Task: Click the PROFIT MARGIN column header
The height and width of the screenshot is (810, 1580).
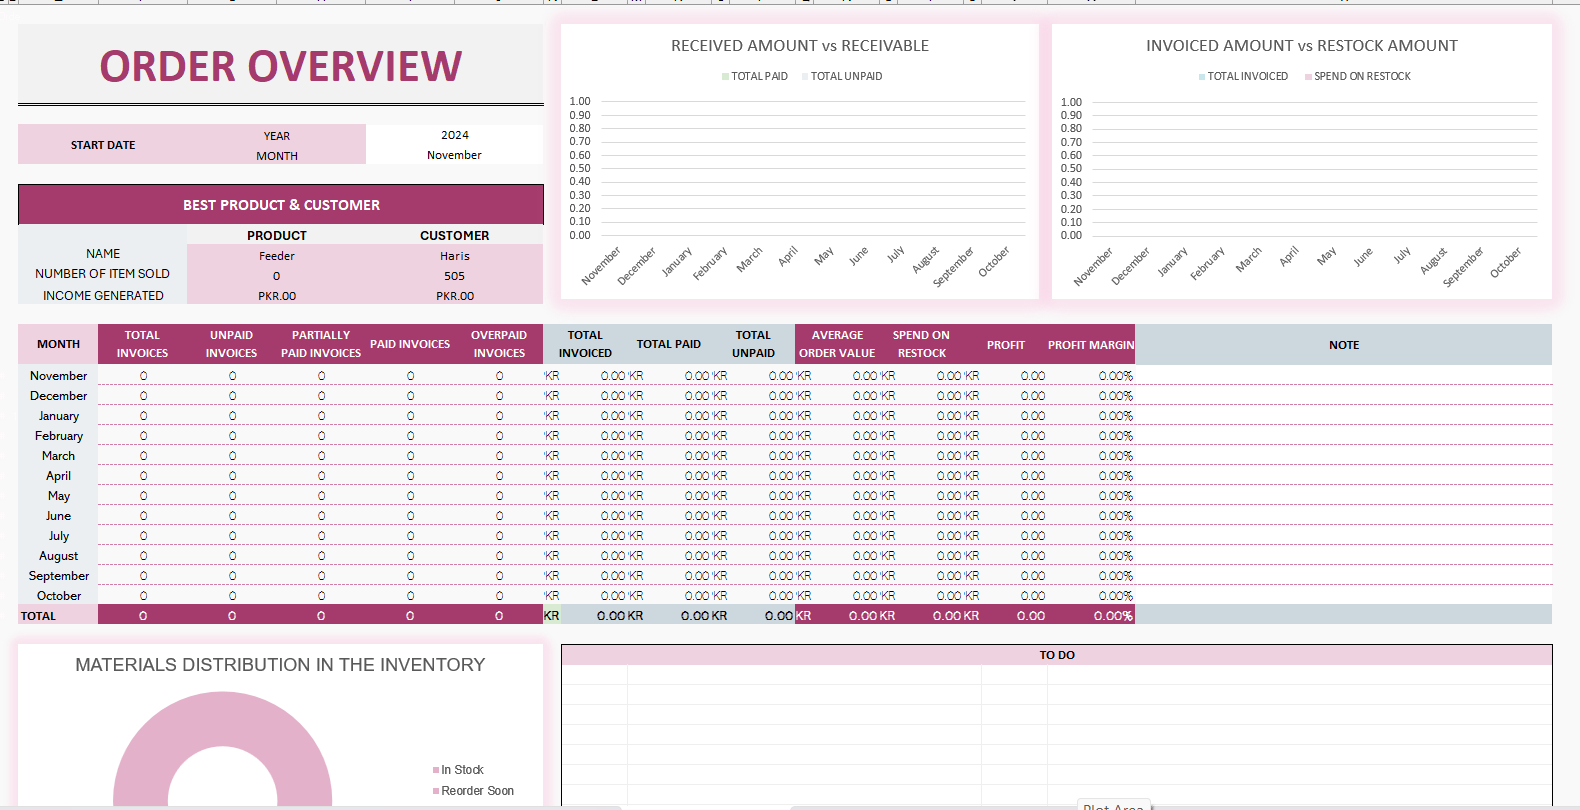Action: pyautogui.click(x=1091, y=345)
